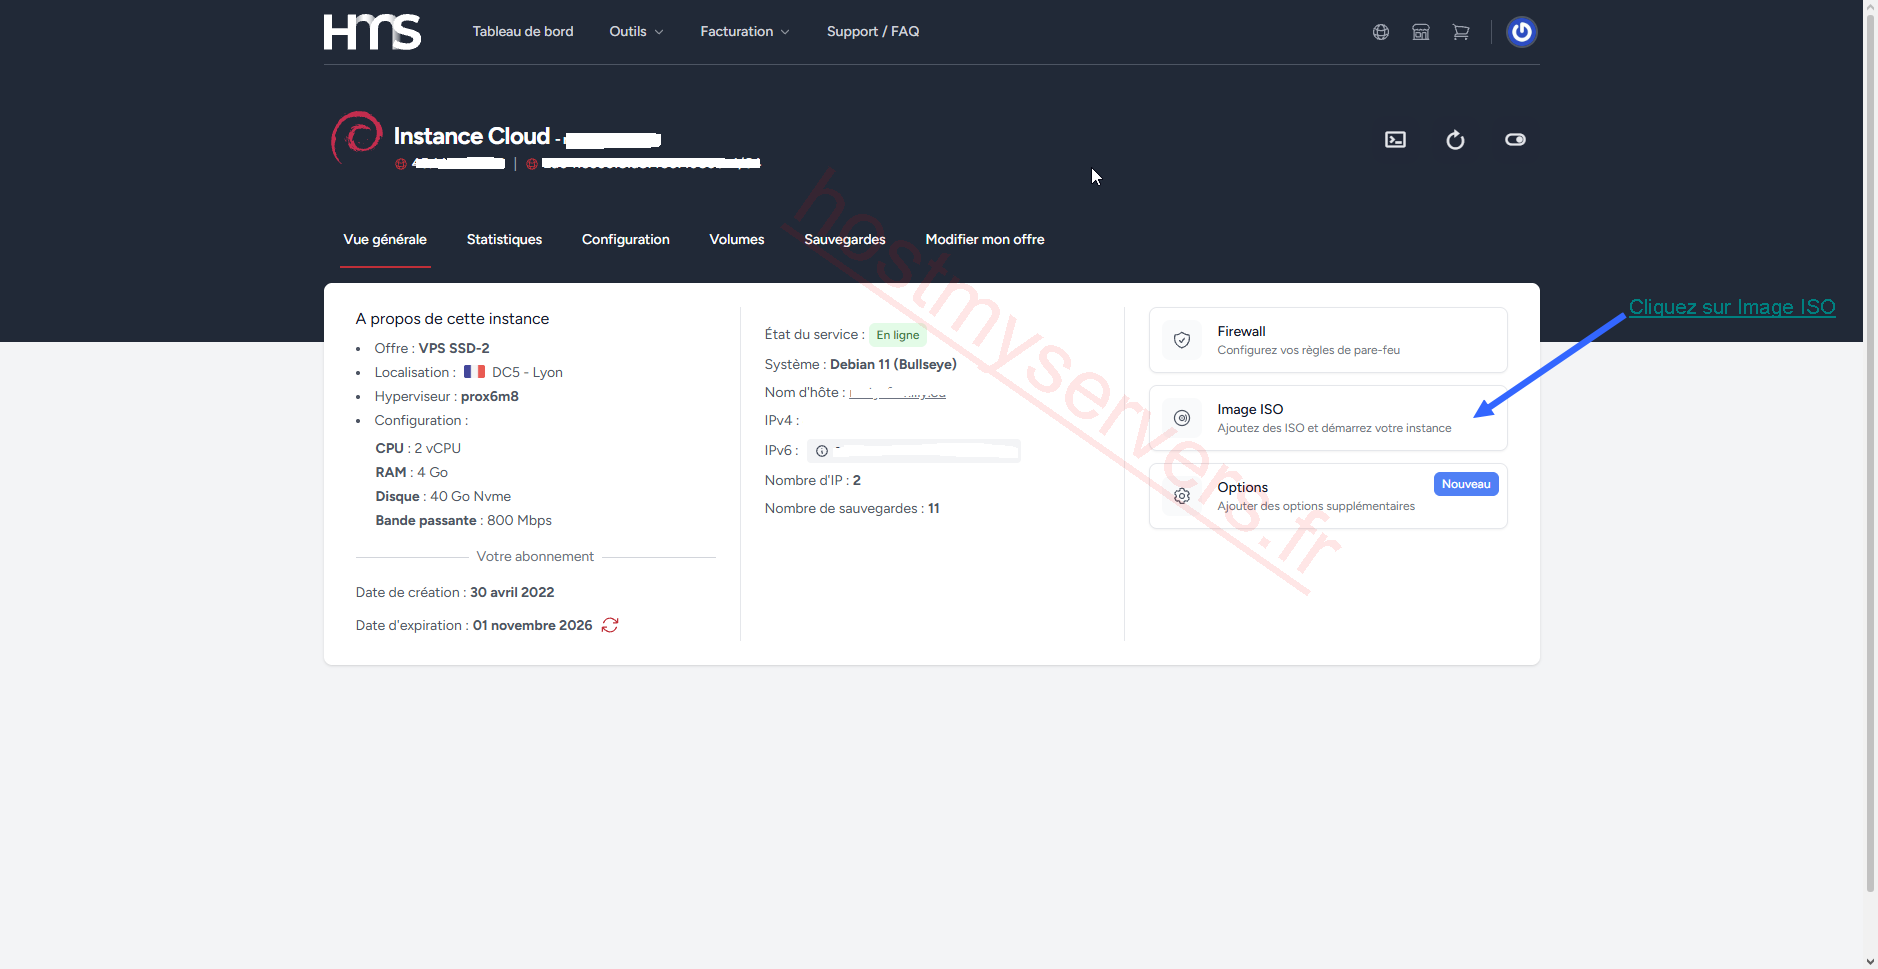This screenshot has height=969, width=1878.
Task: Expand the Facturation dropdown menu
Action: 745,32
